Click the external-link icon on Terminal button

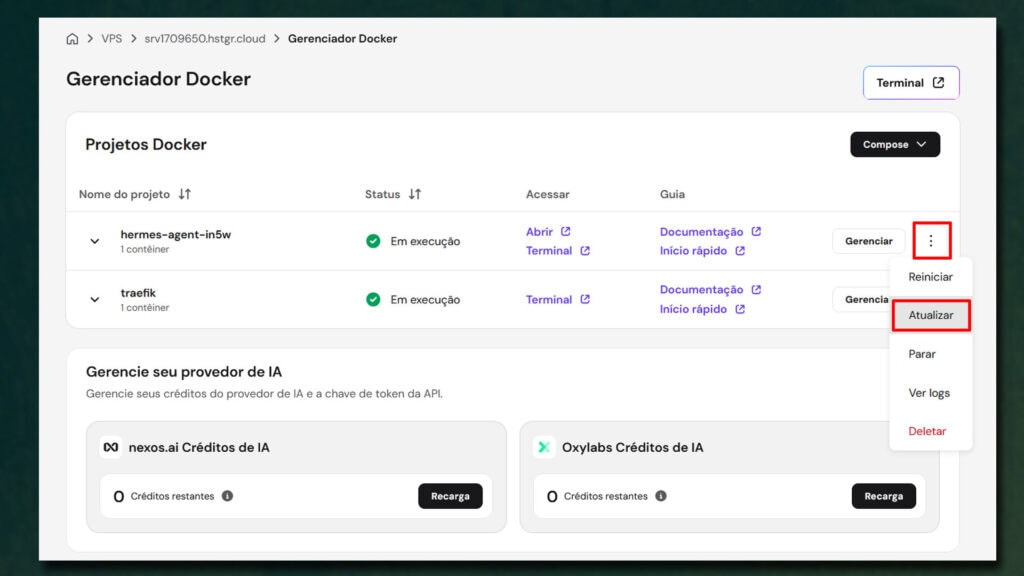tap(938, 82)
